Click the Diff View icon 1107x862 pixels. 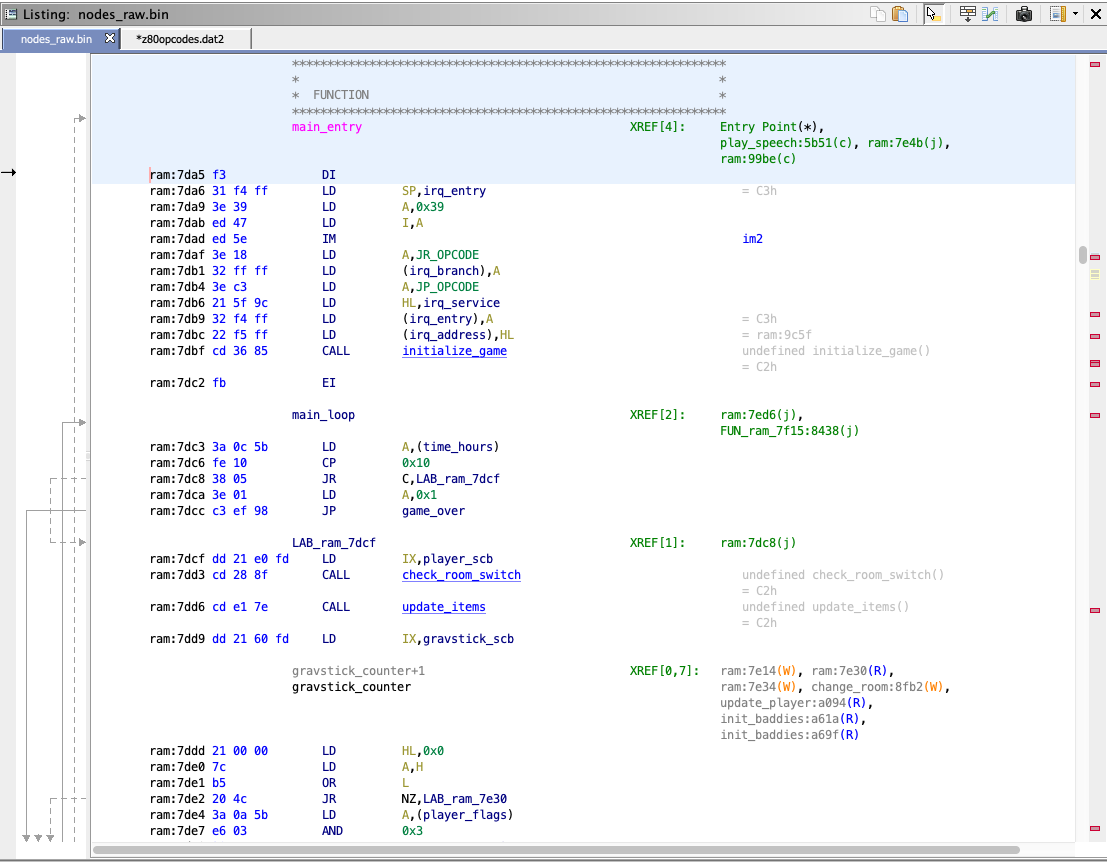click(x=990, y=14)
